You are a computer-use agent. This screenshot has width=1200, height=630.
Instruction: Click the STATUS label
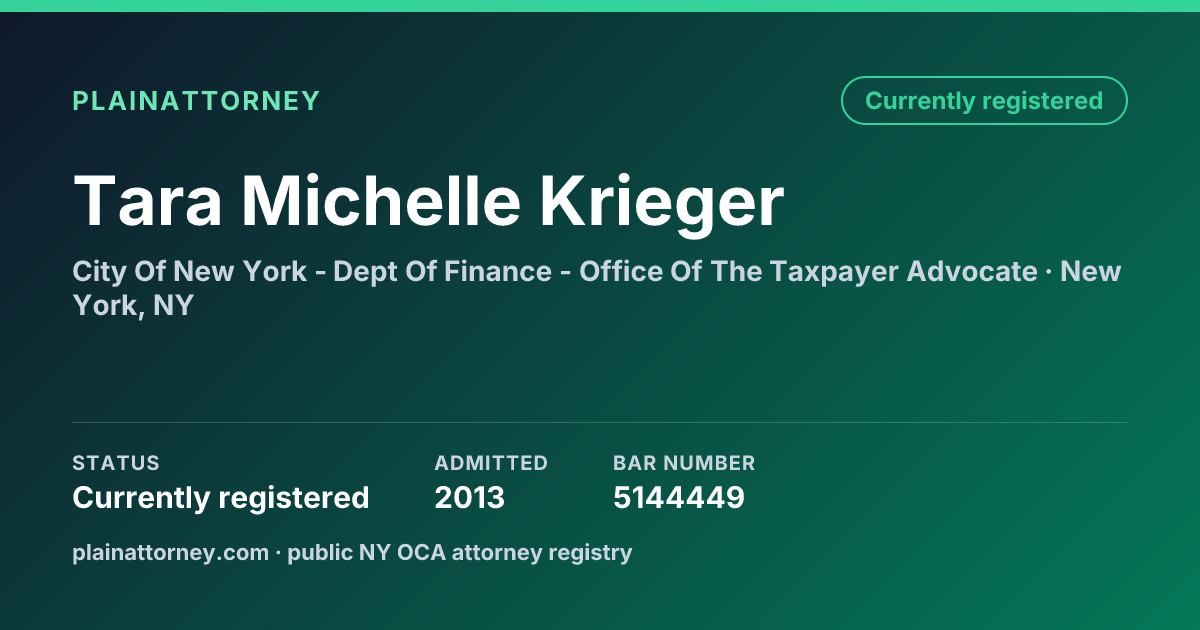tap(116, 463)
